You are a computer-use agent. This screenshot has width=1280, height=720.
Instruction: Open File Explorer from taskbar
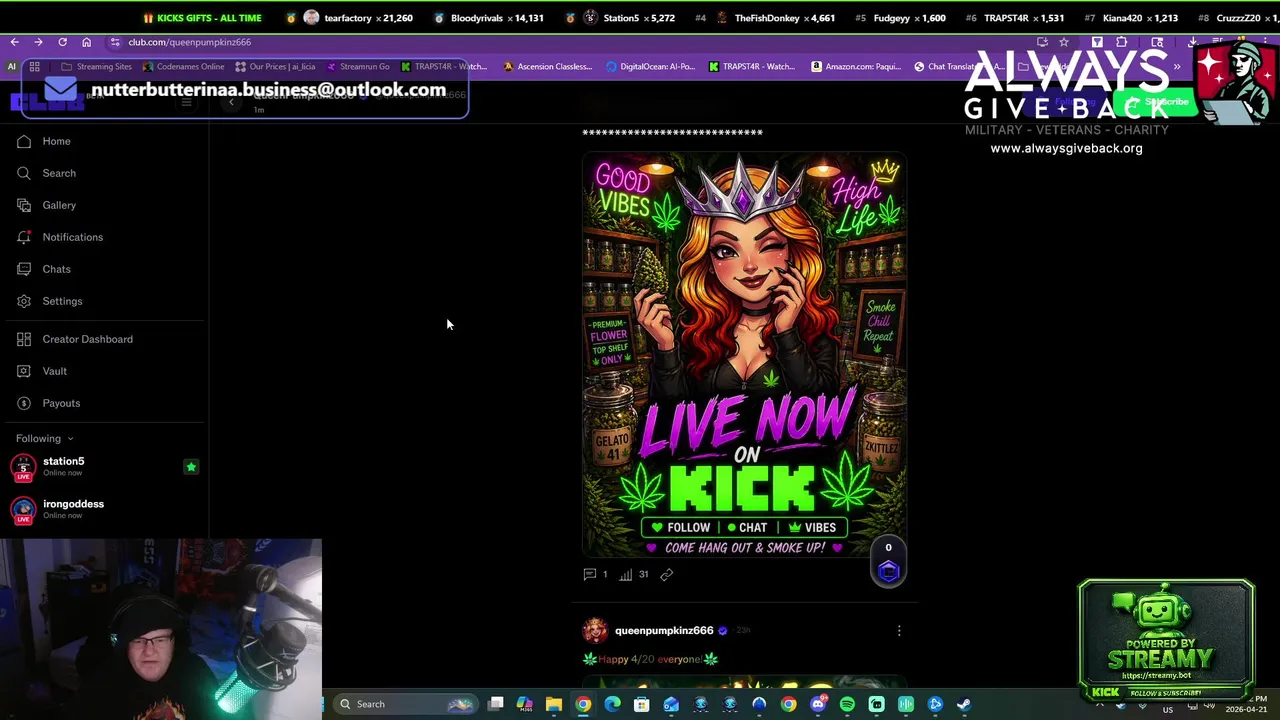tap(554, 704)
